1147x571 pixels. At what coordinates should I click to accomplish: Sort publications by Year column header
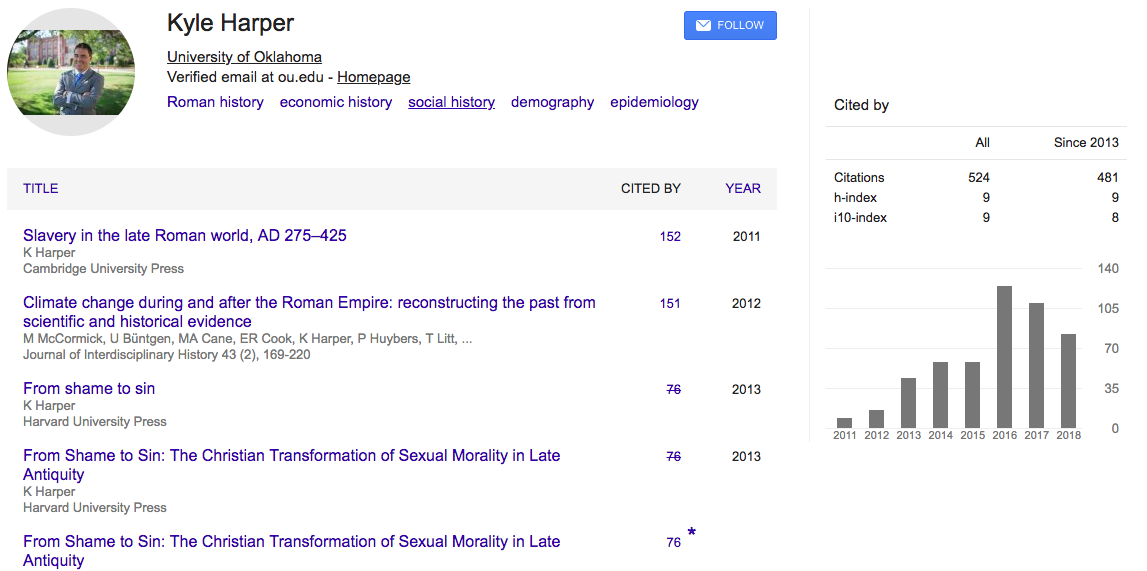click(x=743, y=188)
